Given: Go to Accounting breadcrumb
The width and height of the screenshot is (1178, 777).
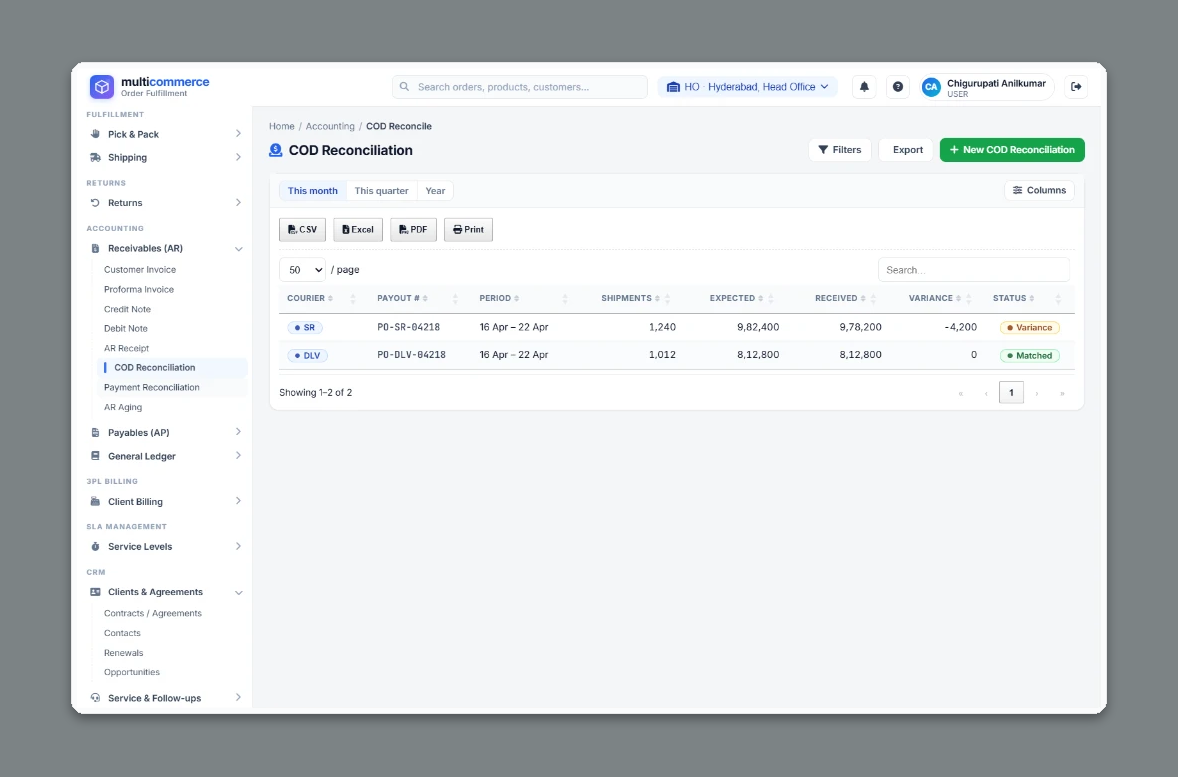Looking at the screenshot, I should 330,126.
